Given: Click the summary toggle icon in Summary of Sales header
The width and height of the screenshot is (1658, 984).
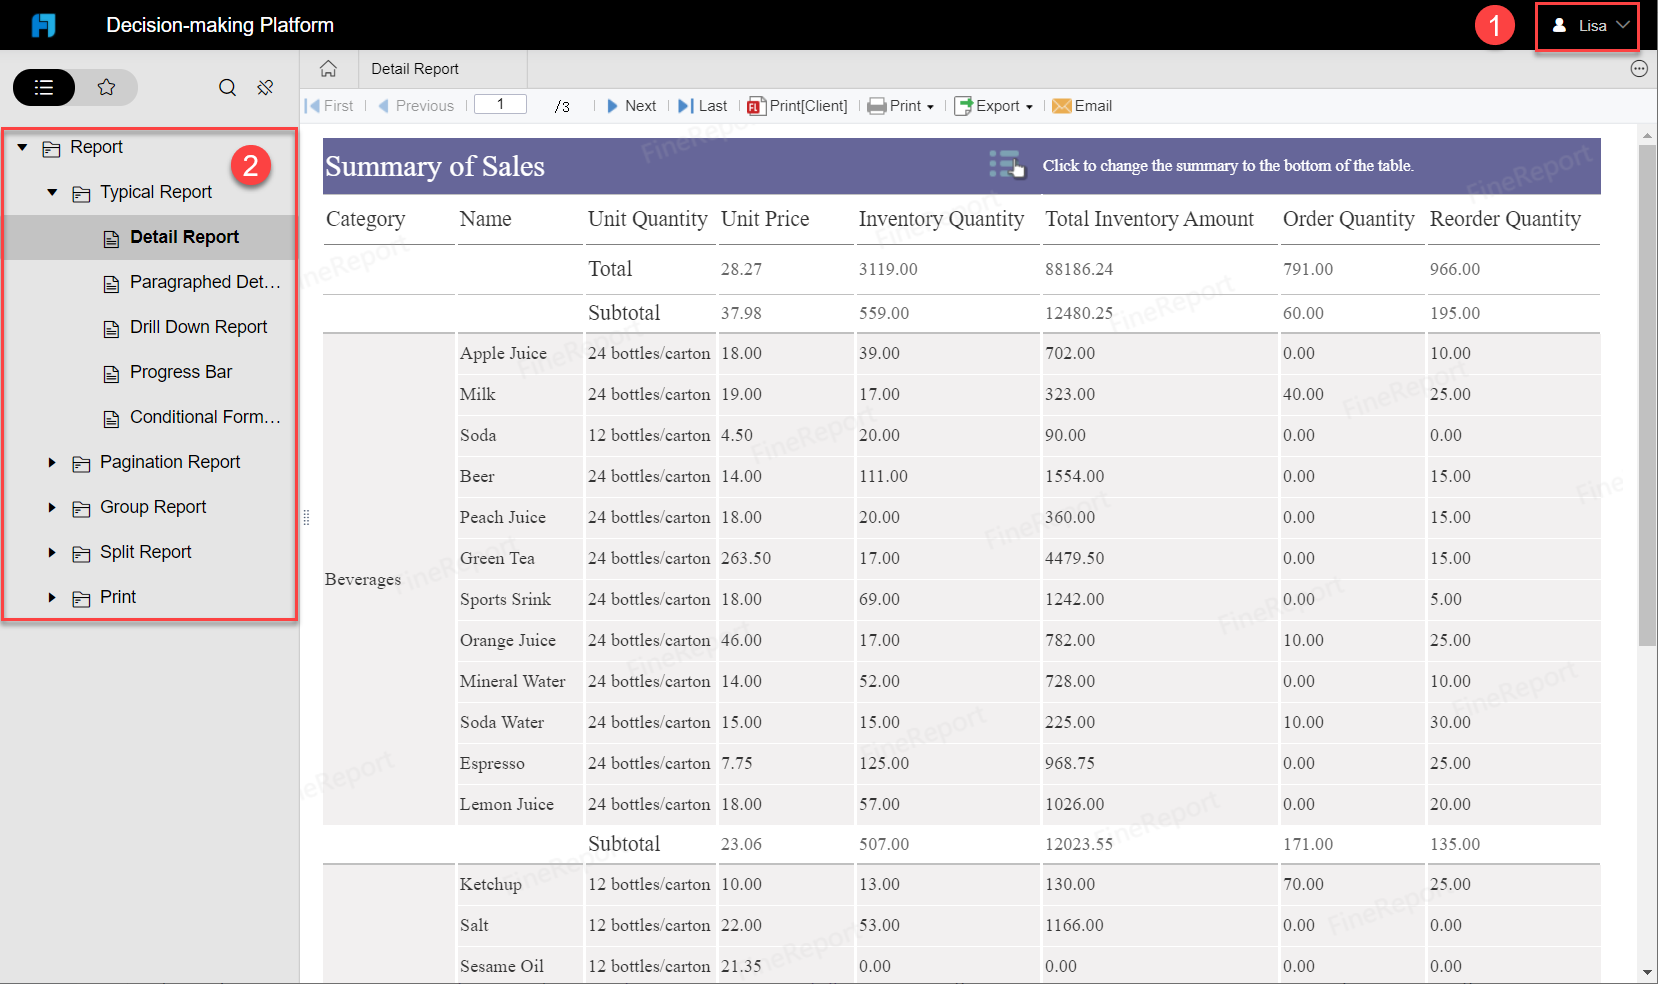Looking at the screenshot, I should (x=1006, y=165).
